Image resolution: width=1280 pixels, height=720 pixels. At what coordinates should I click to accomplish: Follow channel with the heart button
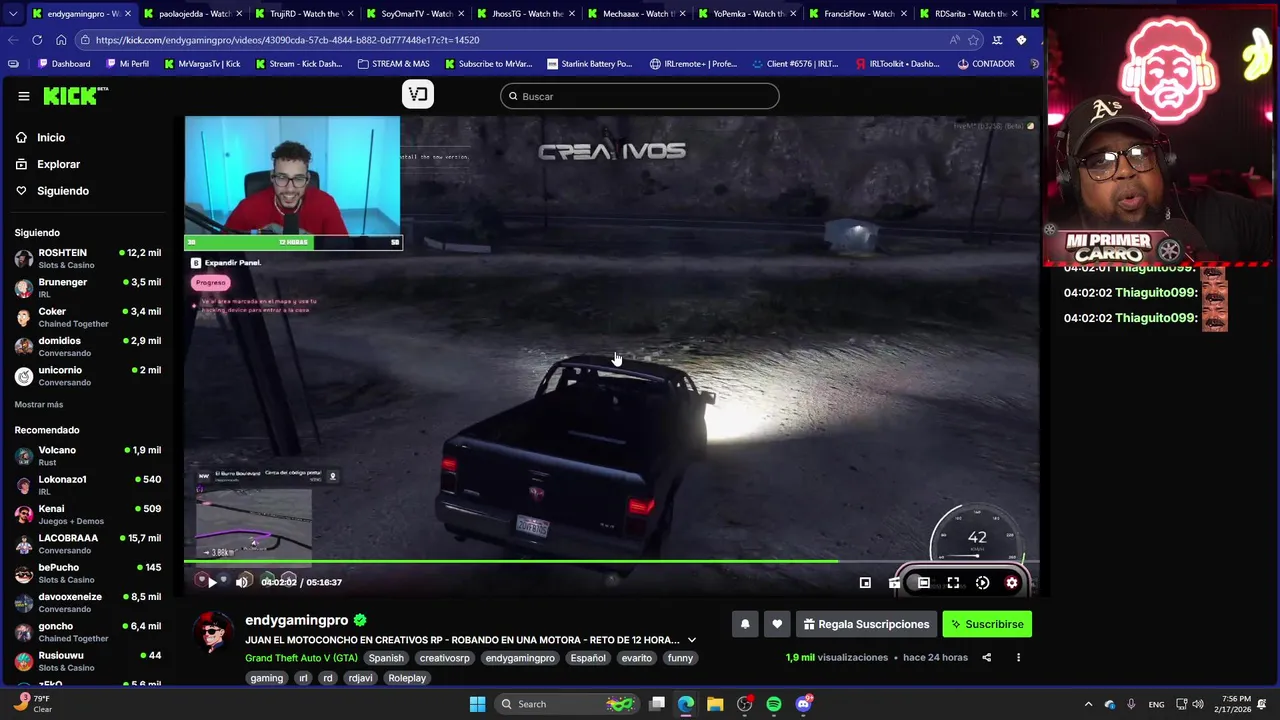(x=777, y=624)
